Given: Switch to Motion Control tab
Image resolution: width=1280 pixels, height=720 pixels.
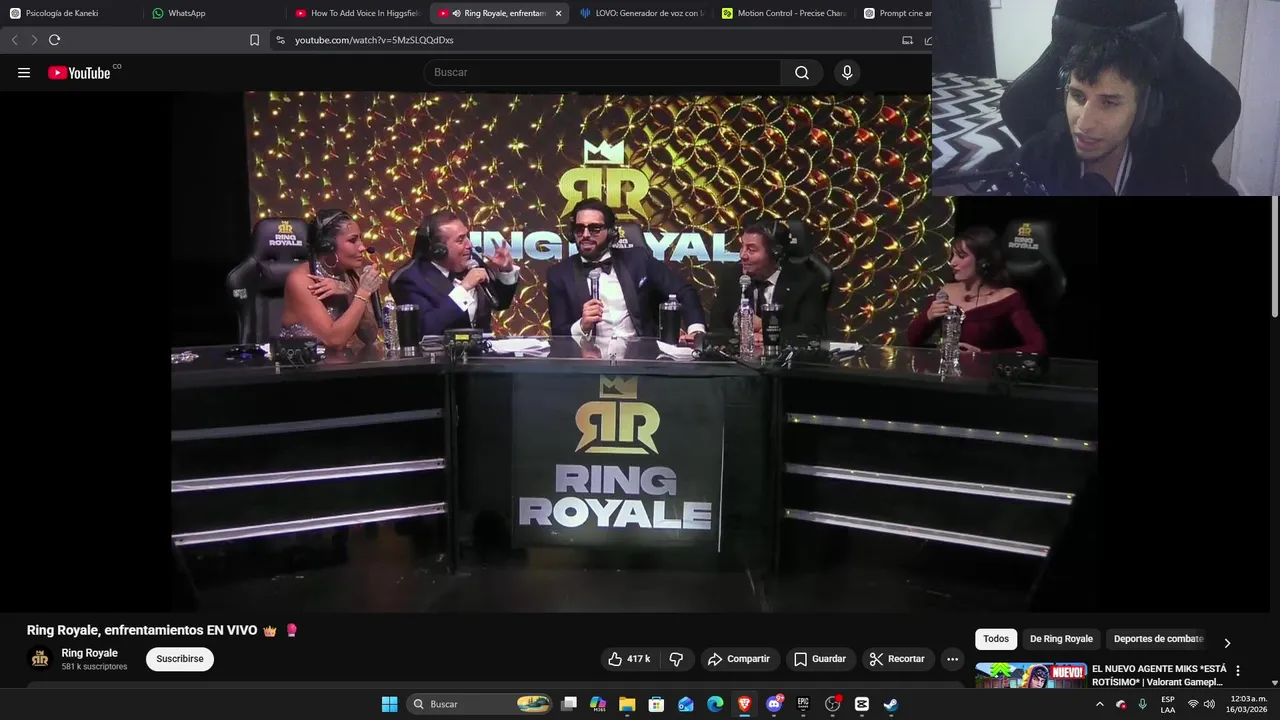Looking at the screenshot, I should [784, 13].
